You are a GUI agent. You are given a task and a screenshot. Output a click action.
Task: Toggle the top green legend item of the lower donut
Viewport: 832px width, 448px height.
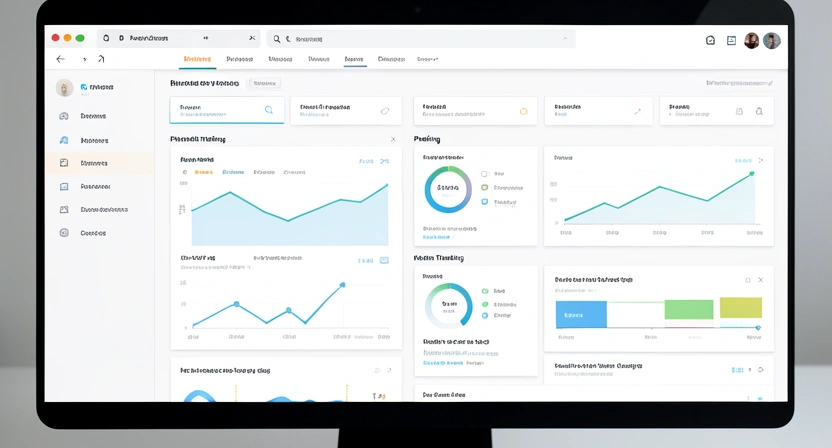point(485,291)
